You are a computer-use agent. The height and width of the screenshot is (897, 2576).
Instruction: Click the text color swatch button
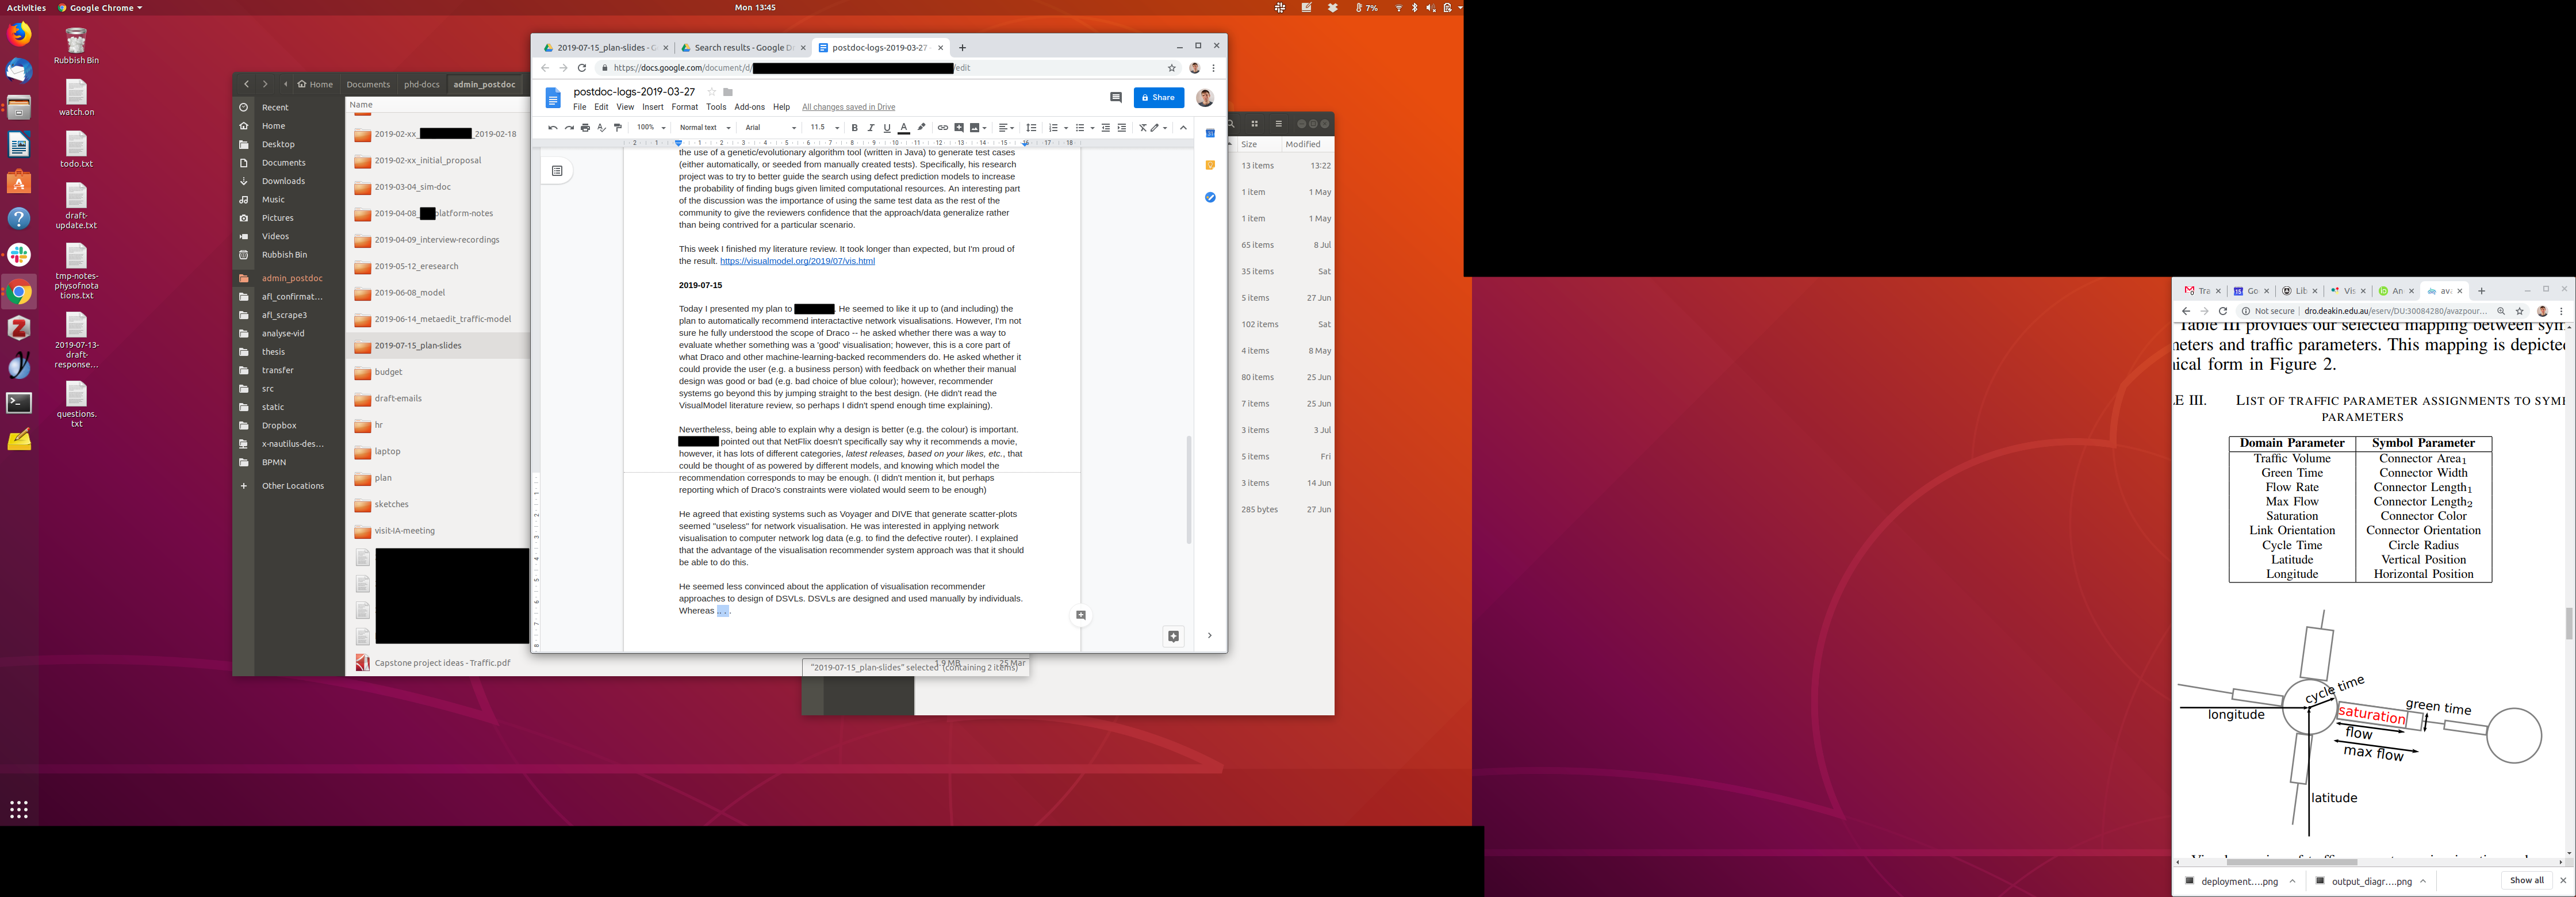(x=903, y=128)
